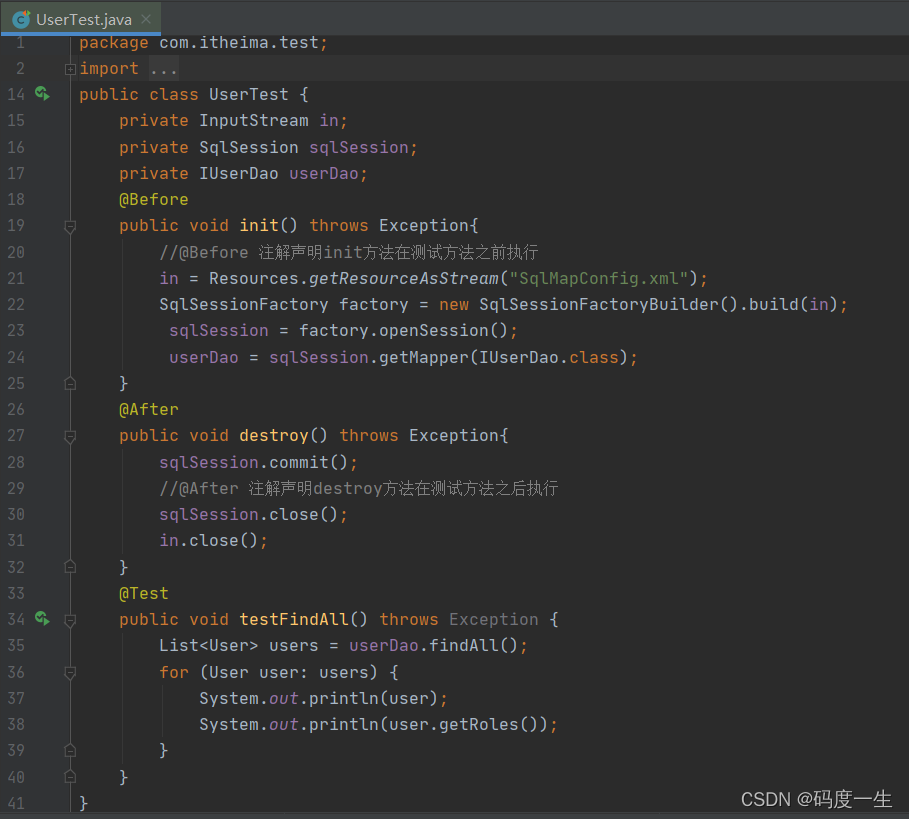Run UserTest class via gutter icon
The image size is (909, 819).
pyautogui.click(x=42, y=93)
